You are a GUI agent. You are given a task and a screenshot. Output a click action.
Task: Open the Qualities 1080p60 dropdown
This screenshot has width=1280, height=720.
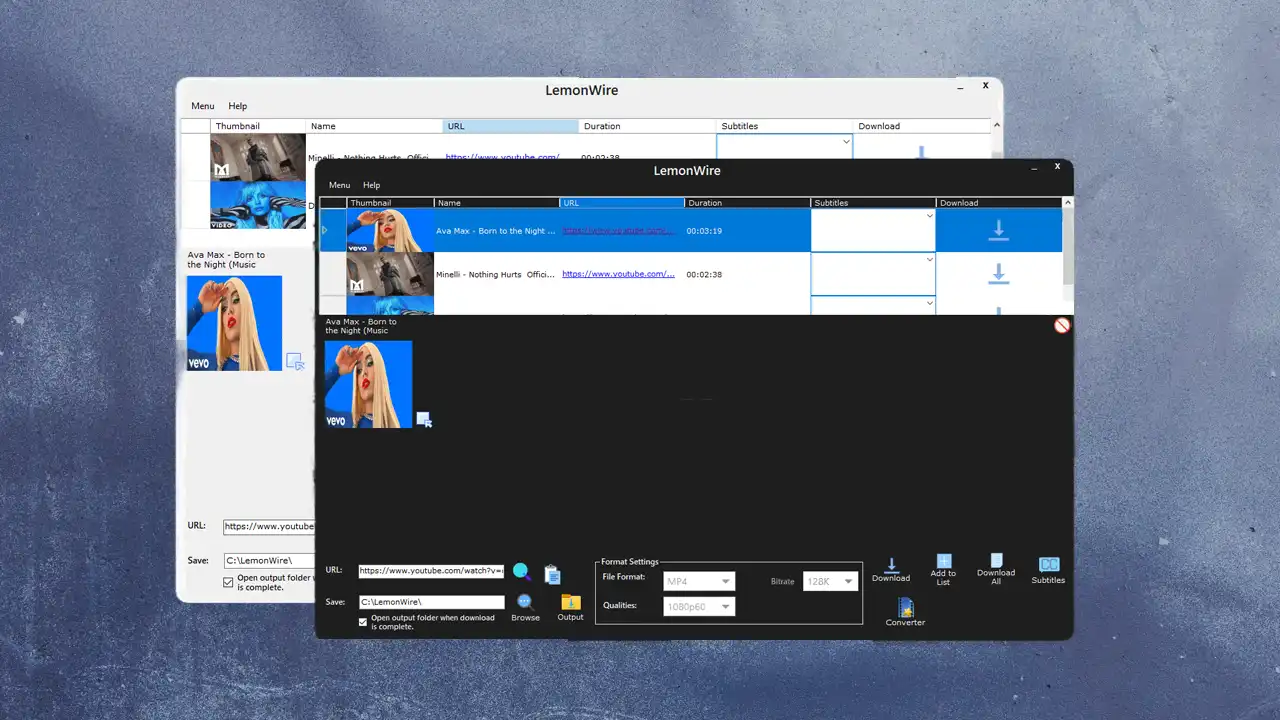pos(699,606)
